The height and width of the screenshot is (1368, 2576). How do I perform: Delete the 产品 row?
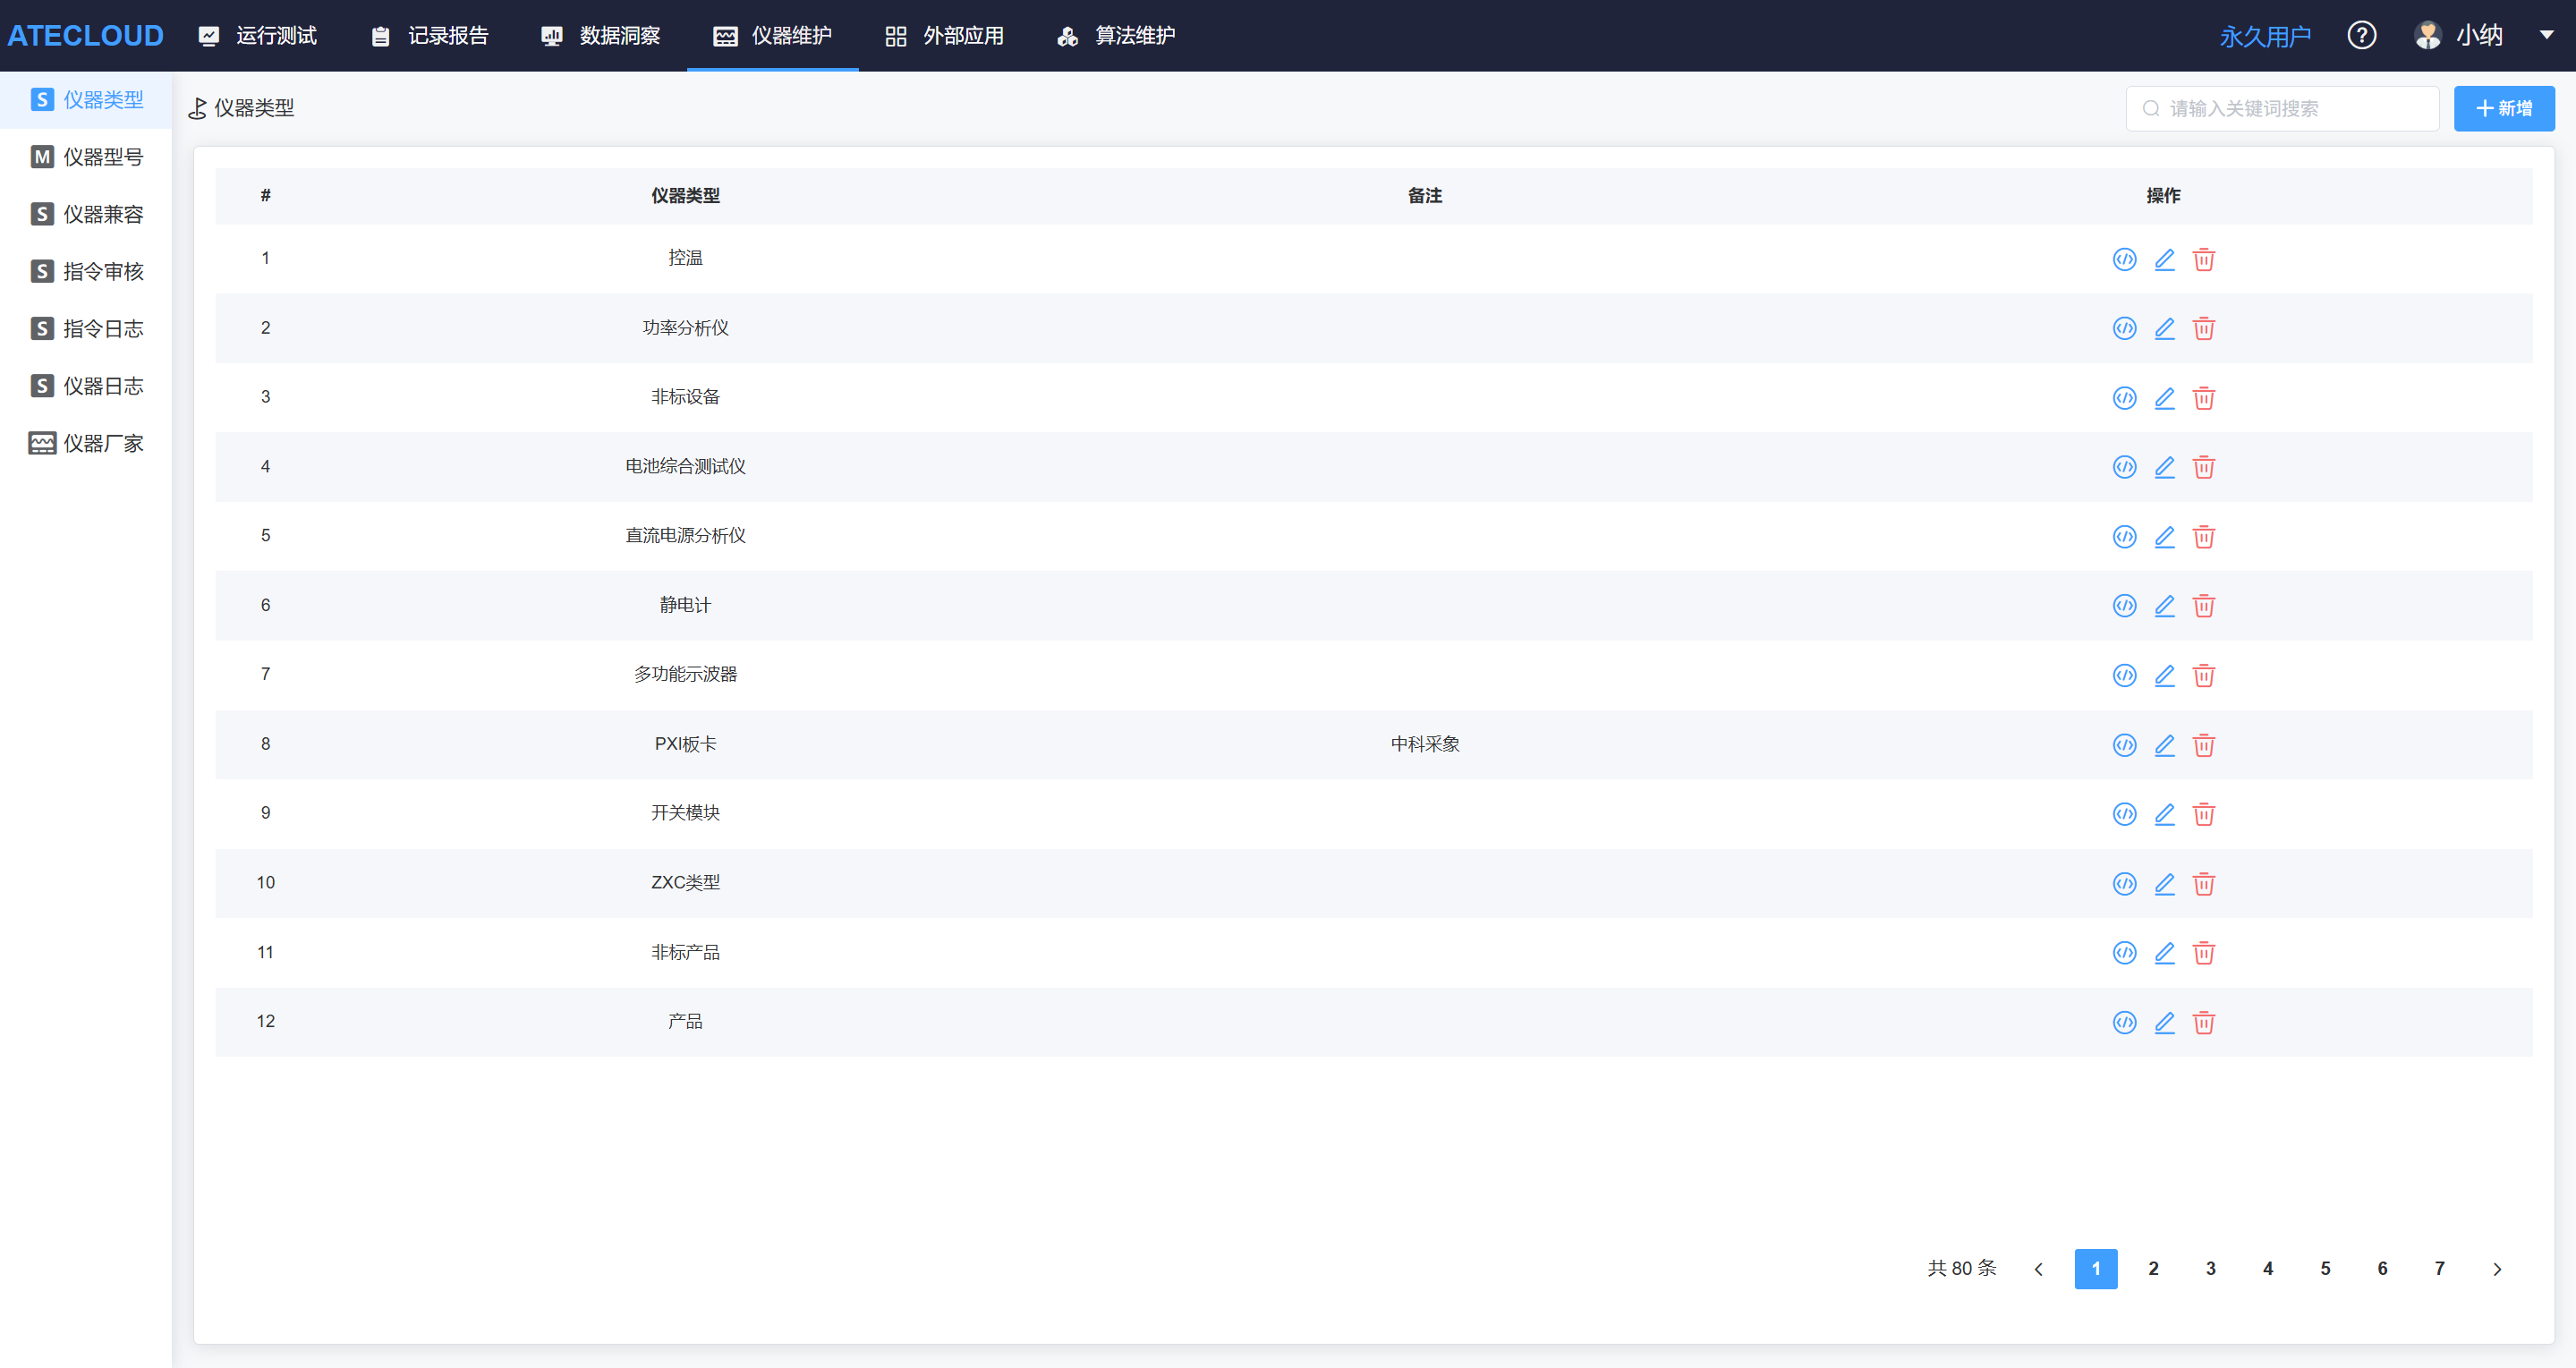click(2203, 1022)
